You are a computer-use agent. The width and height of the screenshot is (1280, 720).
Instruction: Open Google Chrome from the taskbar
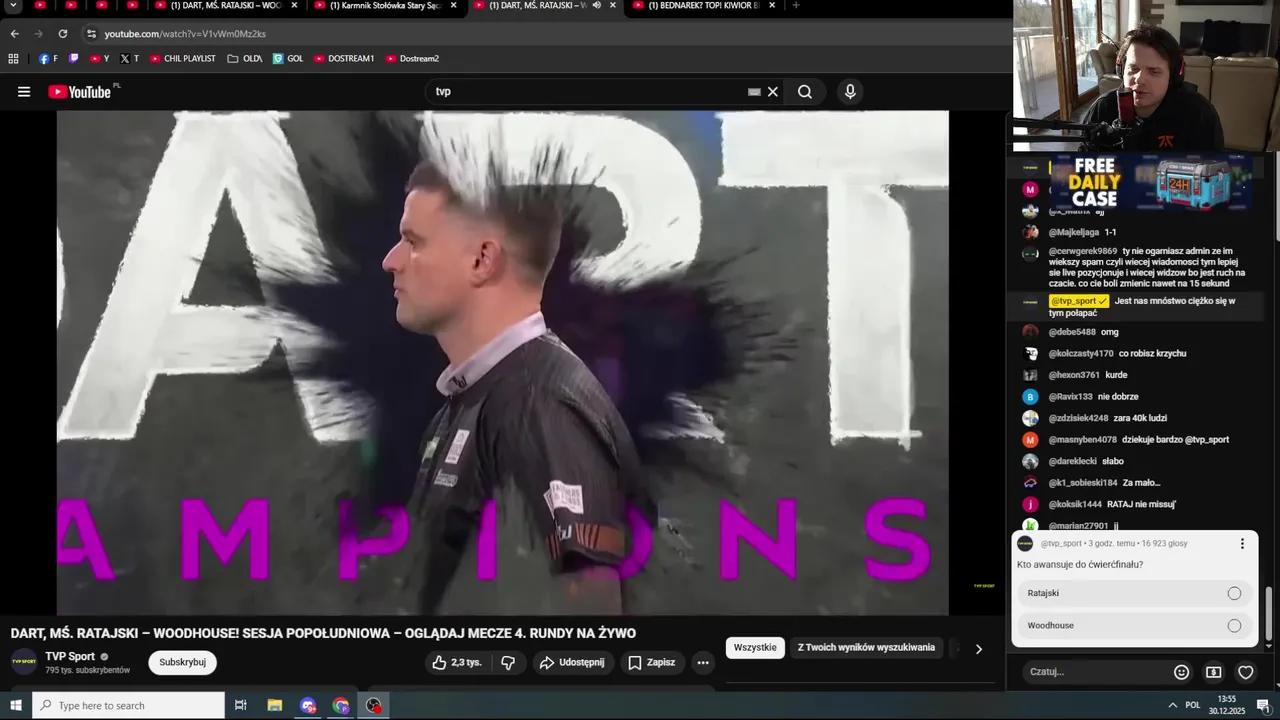pos(340,705)
